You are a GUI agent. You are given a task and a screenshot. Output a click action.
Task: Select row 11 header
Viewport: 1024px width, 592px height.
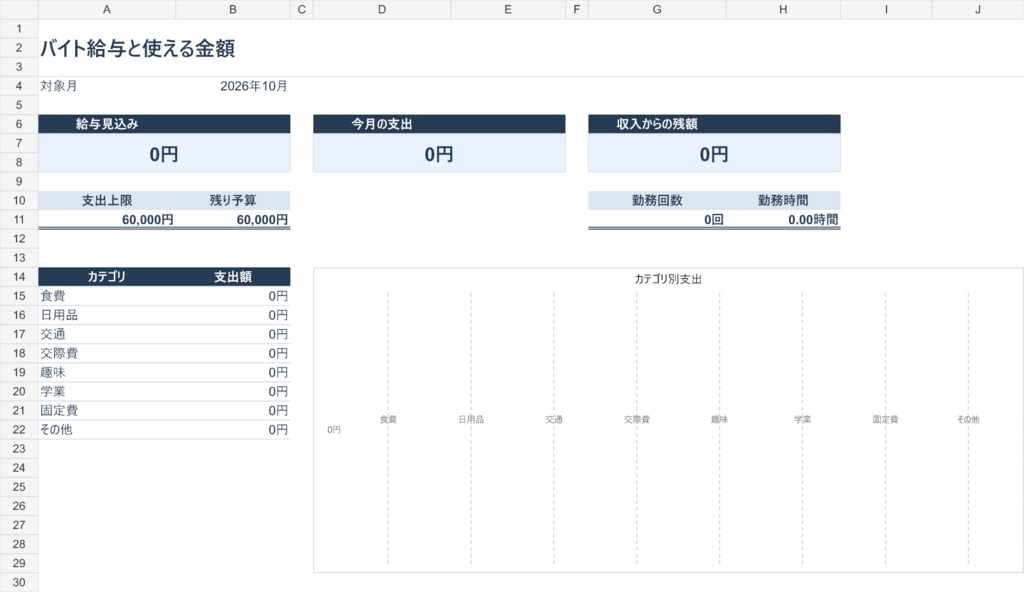[19, 220]
